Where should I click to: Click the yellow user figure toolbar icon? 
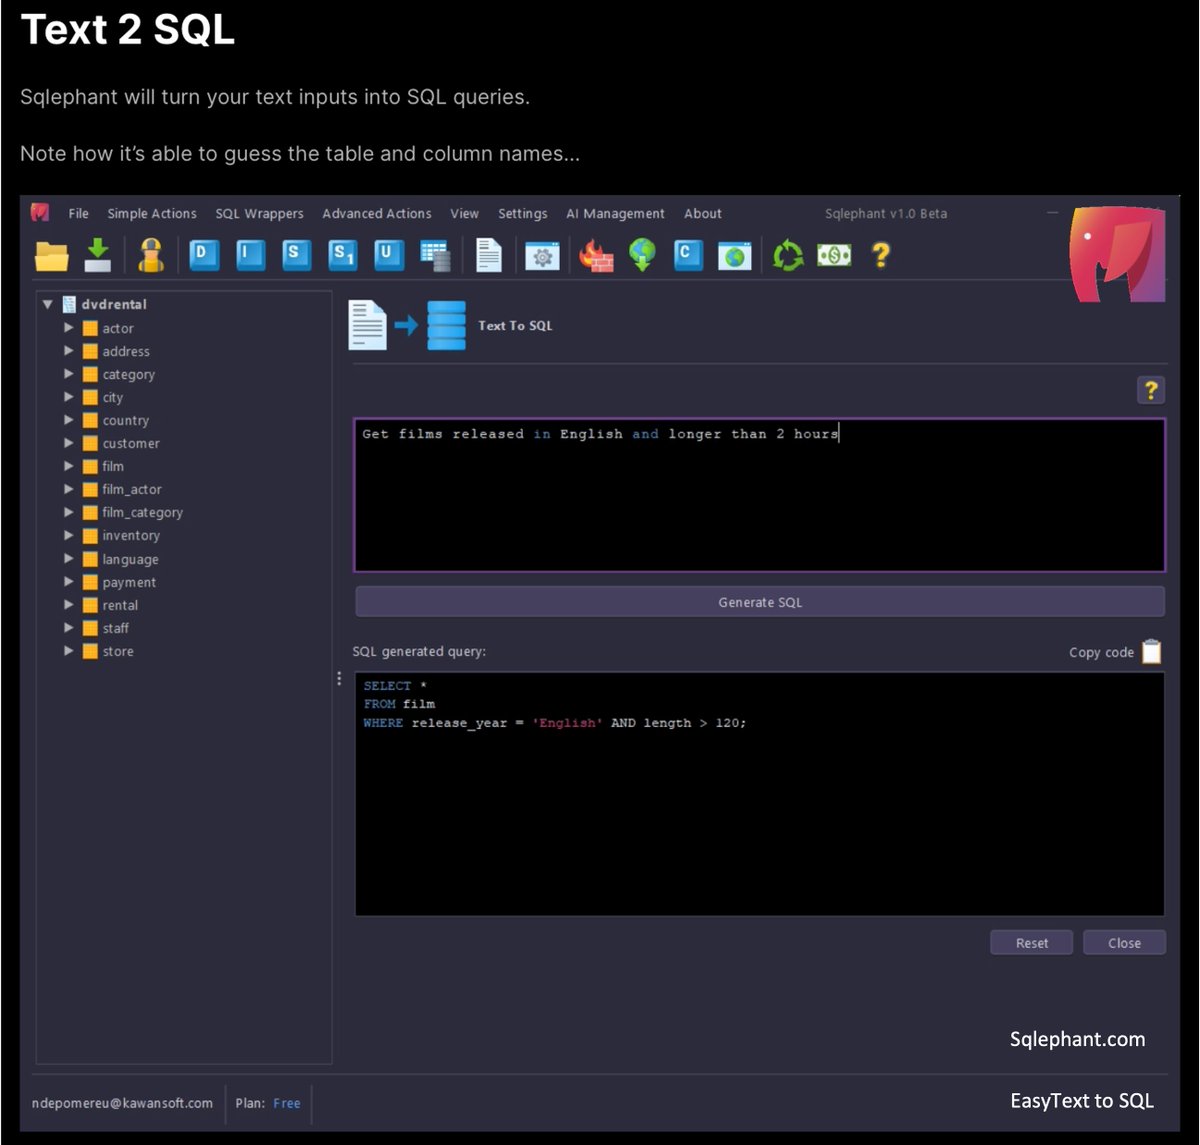click(x=151, y=255)
